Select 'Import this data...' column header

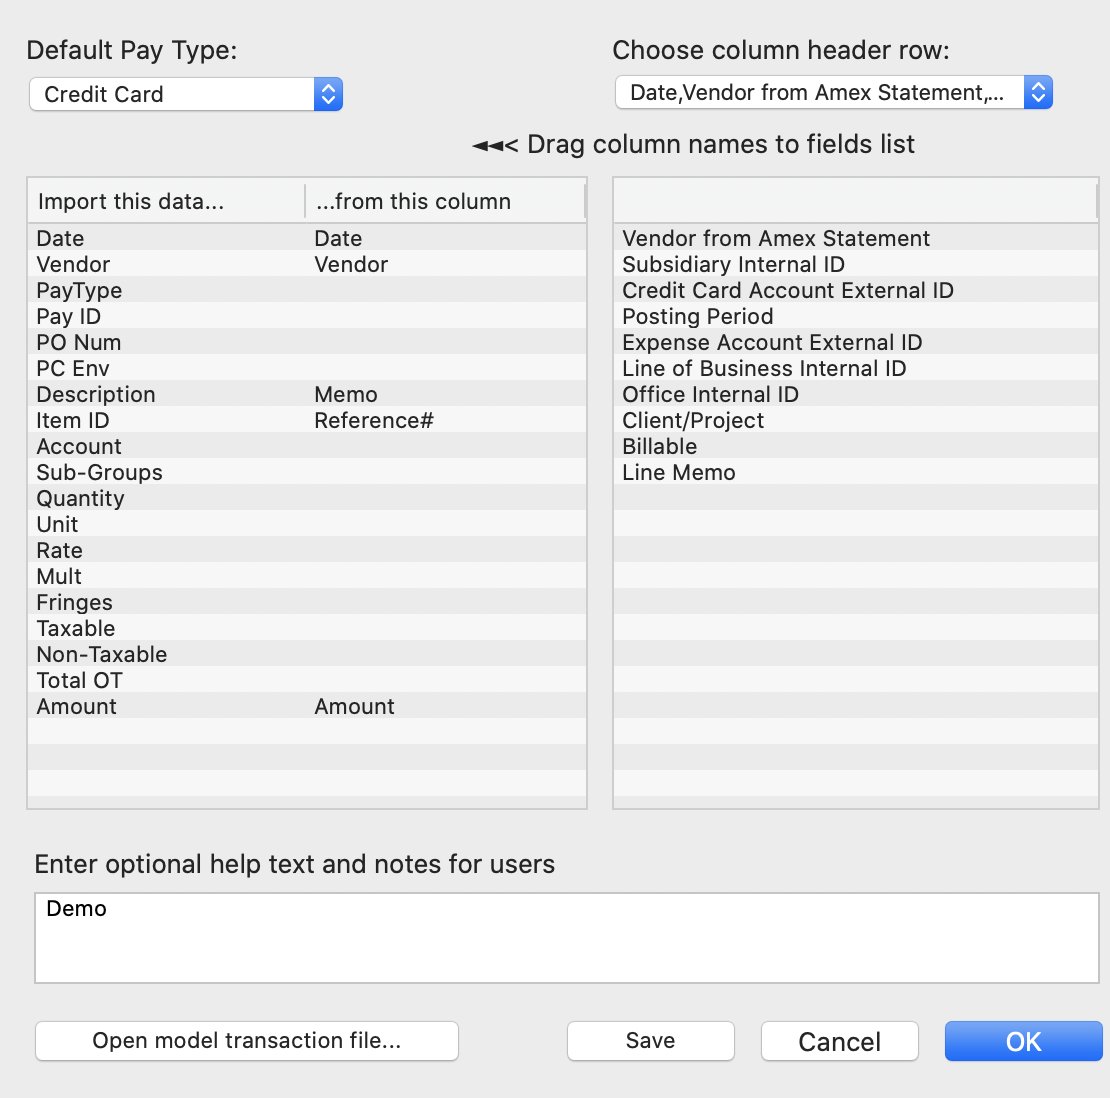click(x=166, y=202)
